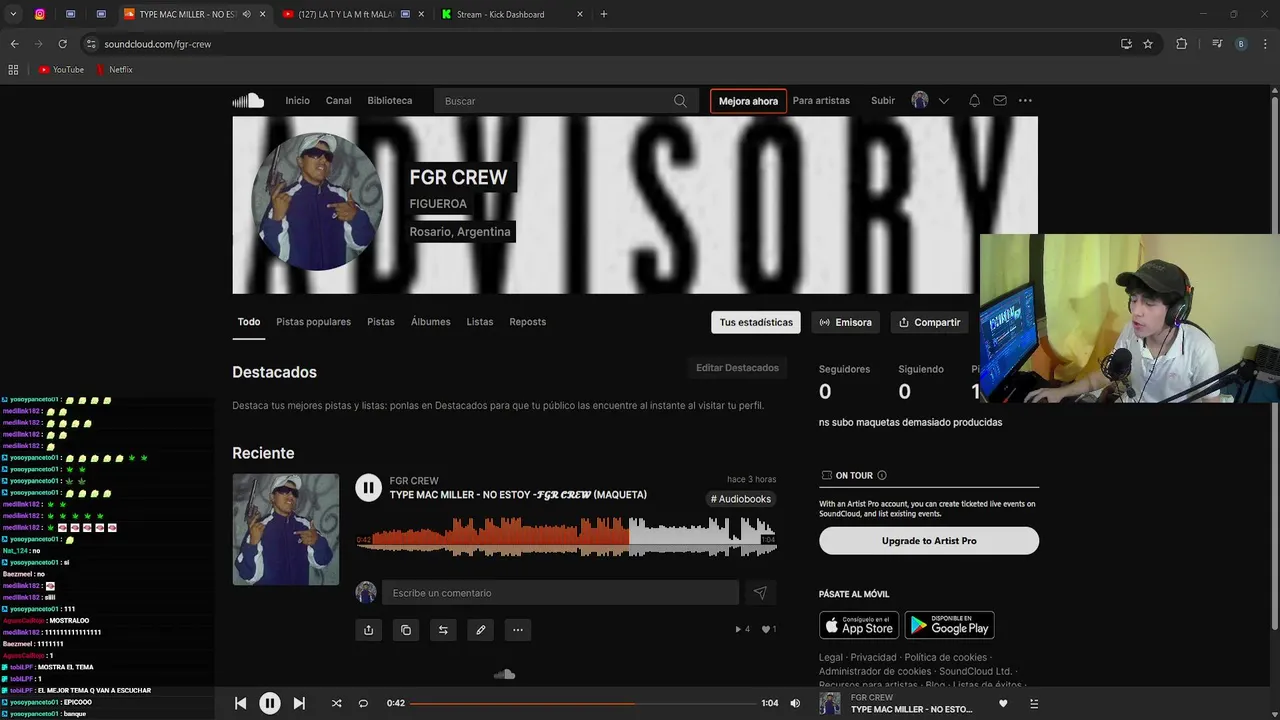Focus the Buscar search field
The image size is (1280, 720).
(565, 101)
